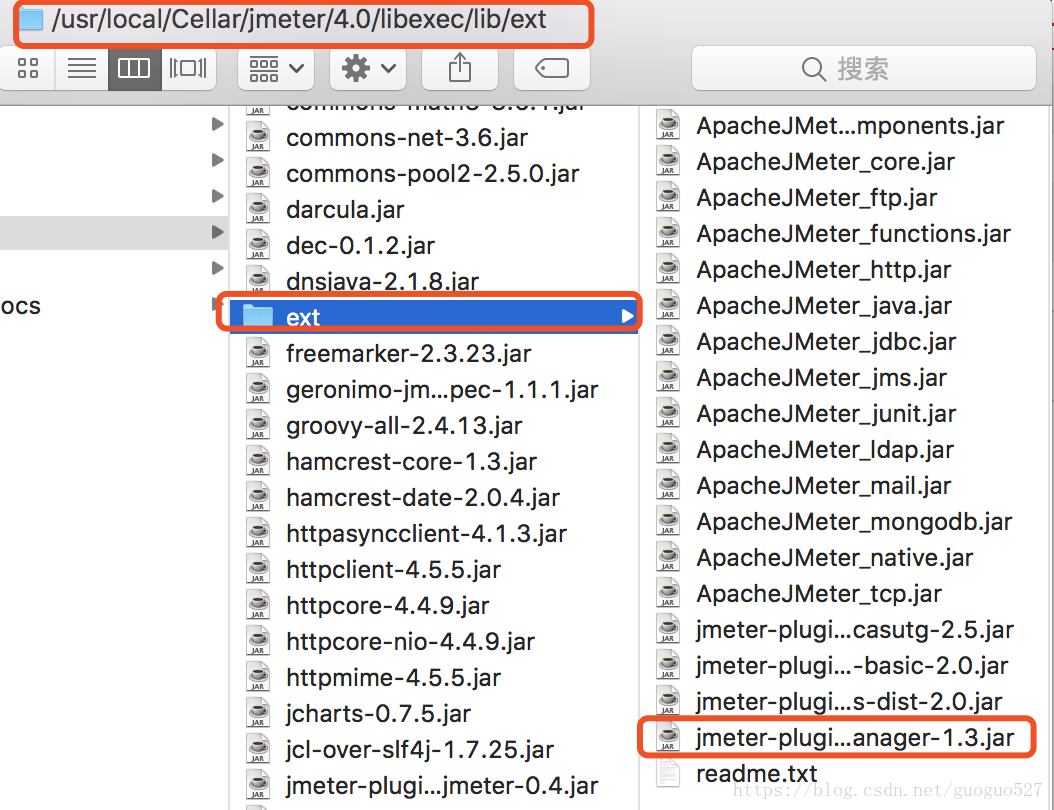Select the darcula.jar file icon
1054x810 pixels.
257,209
